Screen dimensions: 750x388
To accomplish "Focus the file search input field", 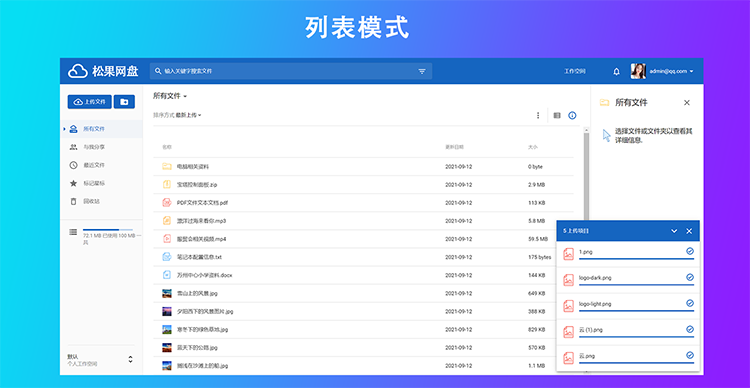I will [291, 71].
